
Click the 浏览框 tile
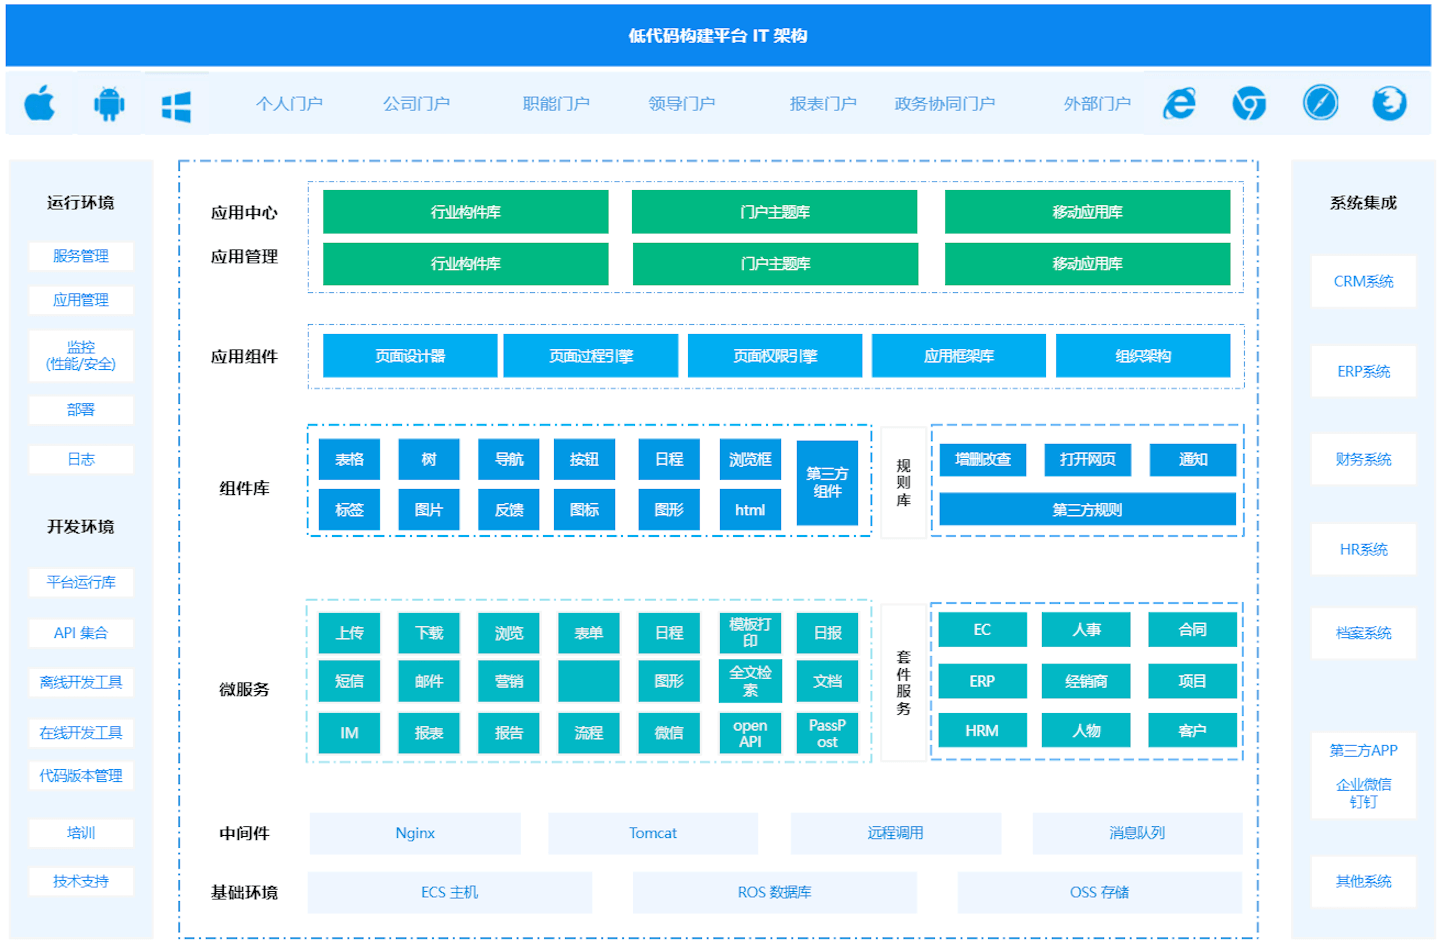coord(750,460)
